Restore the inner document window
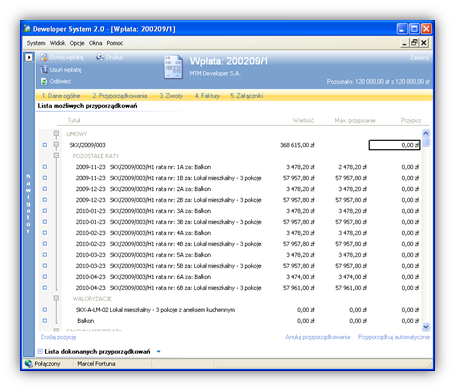 pos(414,43)
